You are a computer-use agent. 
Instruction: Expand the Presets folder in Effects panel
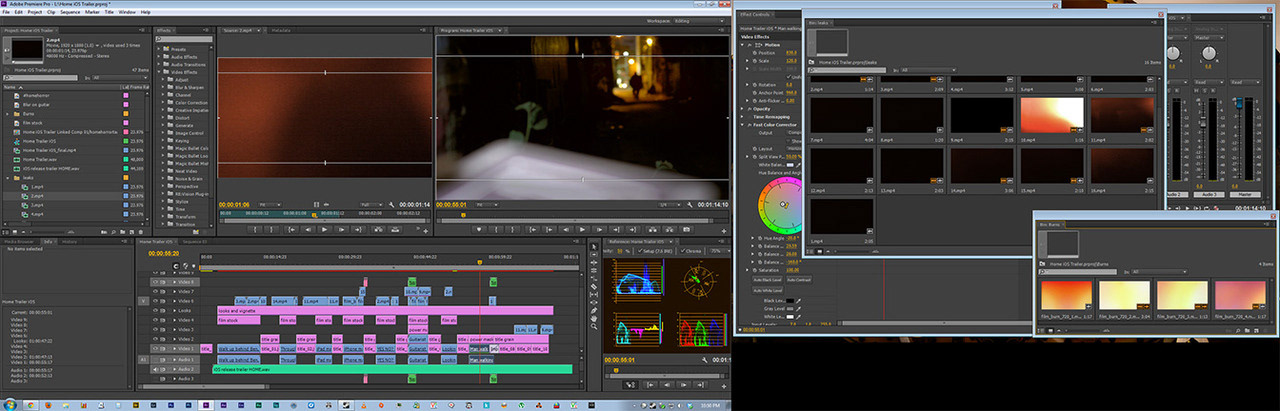coord(159,49)
